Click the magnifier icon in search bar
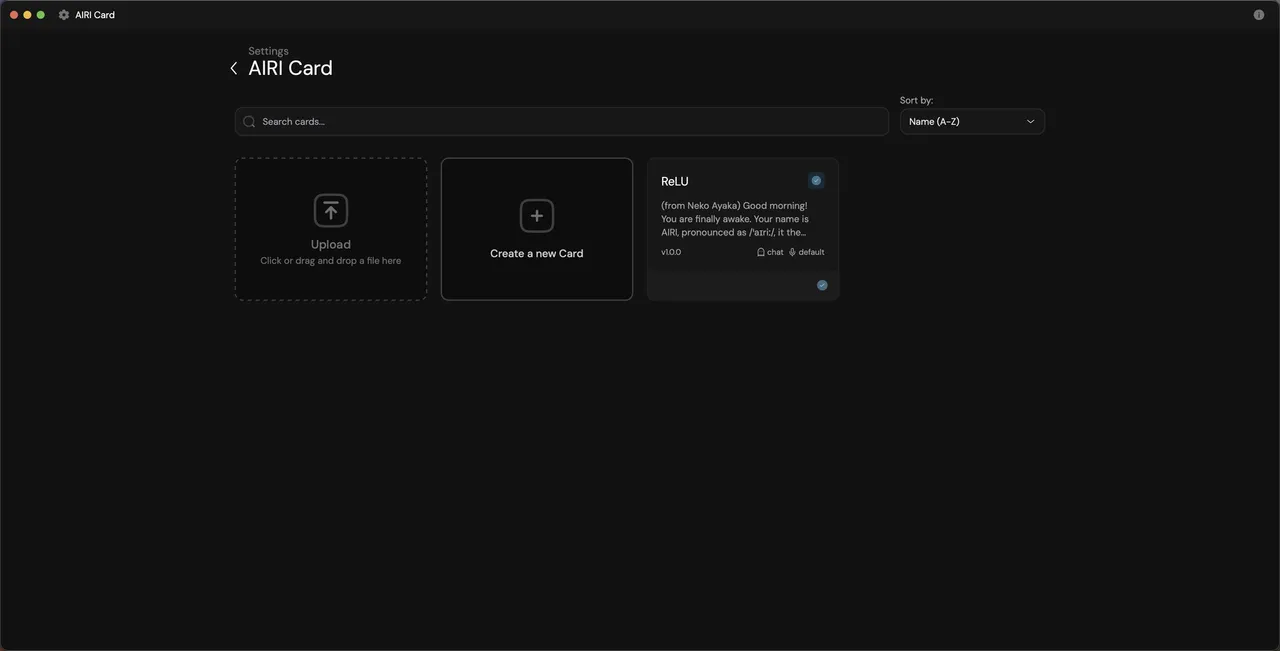Image resolution: width=1280 pixels, height=651 pixels. point(249,122)
